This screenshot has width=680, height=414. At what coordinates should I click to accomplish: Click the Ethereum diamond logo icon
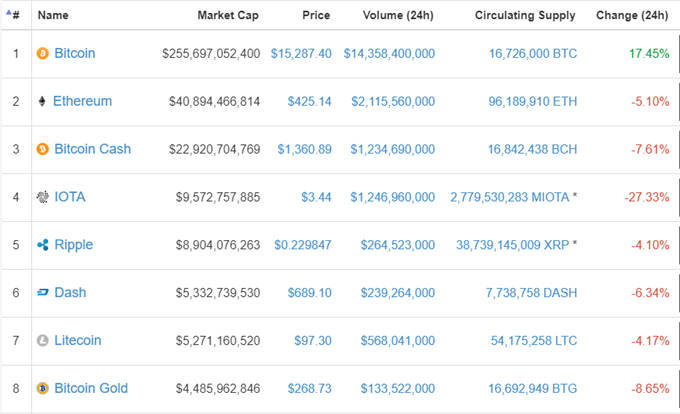point(42,101)
